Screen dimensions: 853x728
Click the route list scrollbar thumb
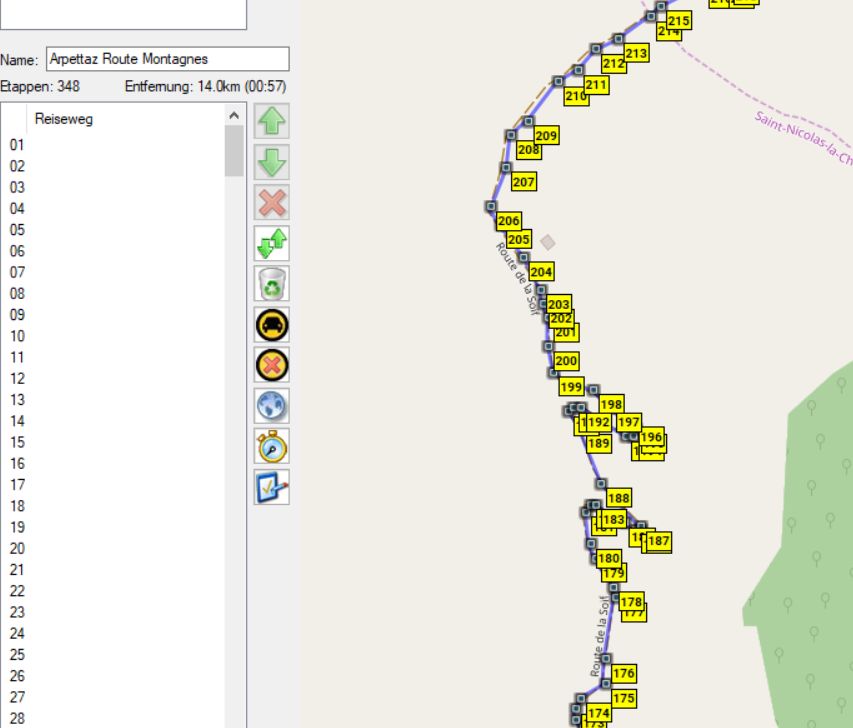(x=234, y=150)
